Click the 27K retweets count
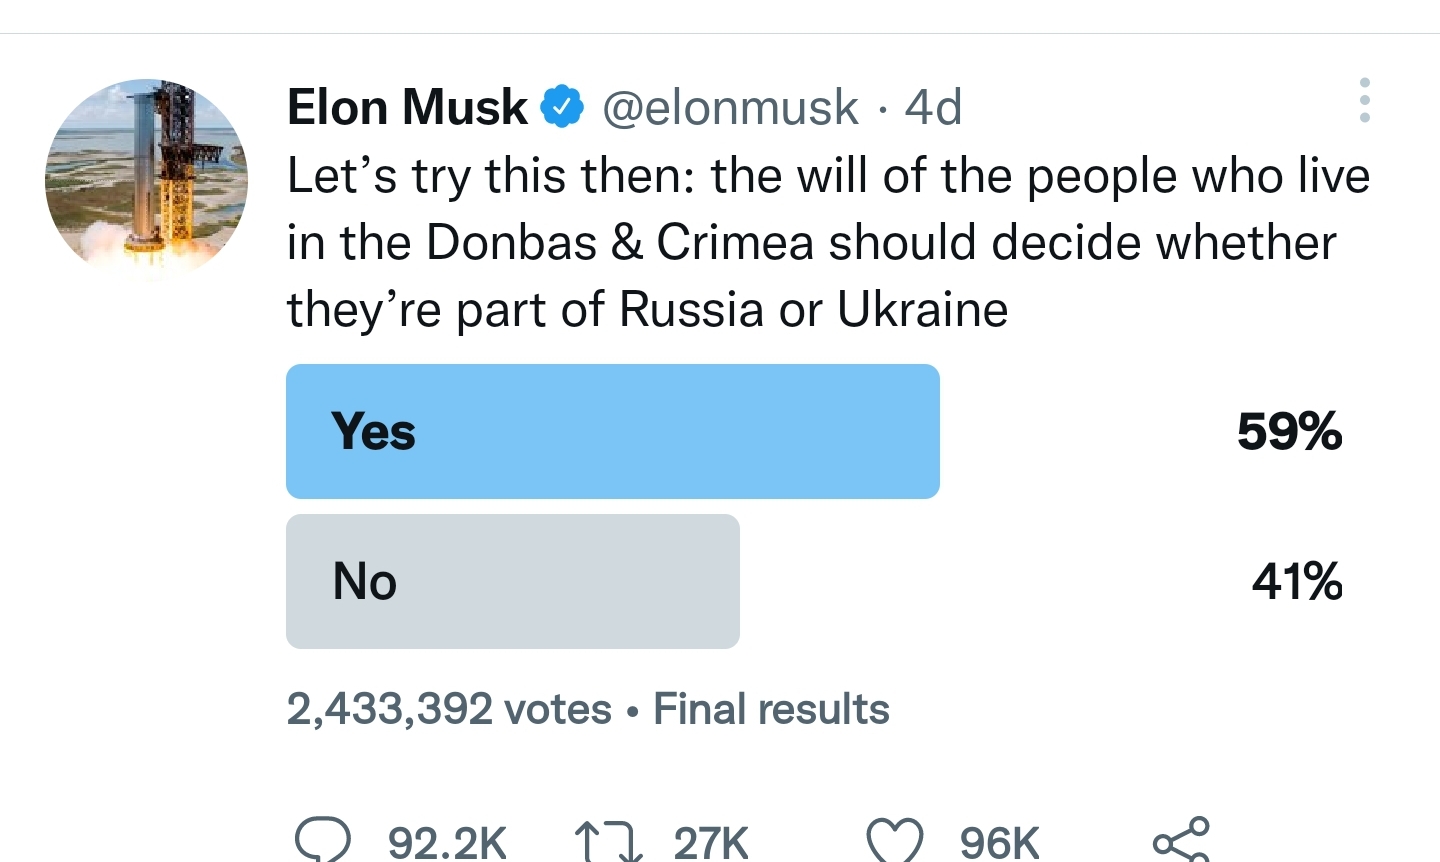1440x862 pixels. tap(711, 842)
